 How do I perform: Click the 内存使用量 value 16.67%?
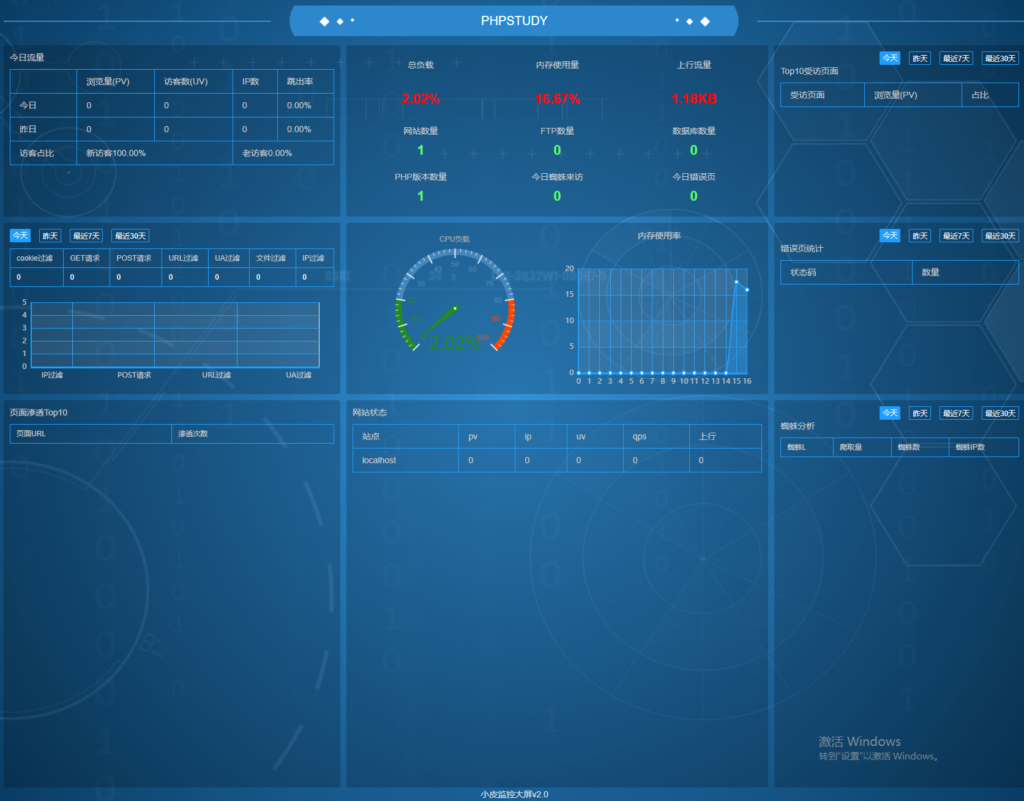coord(557,99)
